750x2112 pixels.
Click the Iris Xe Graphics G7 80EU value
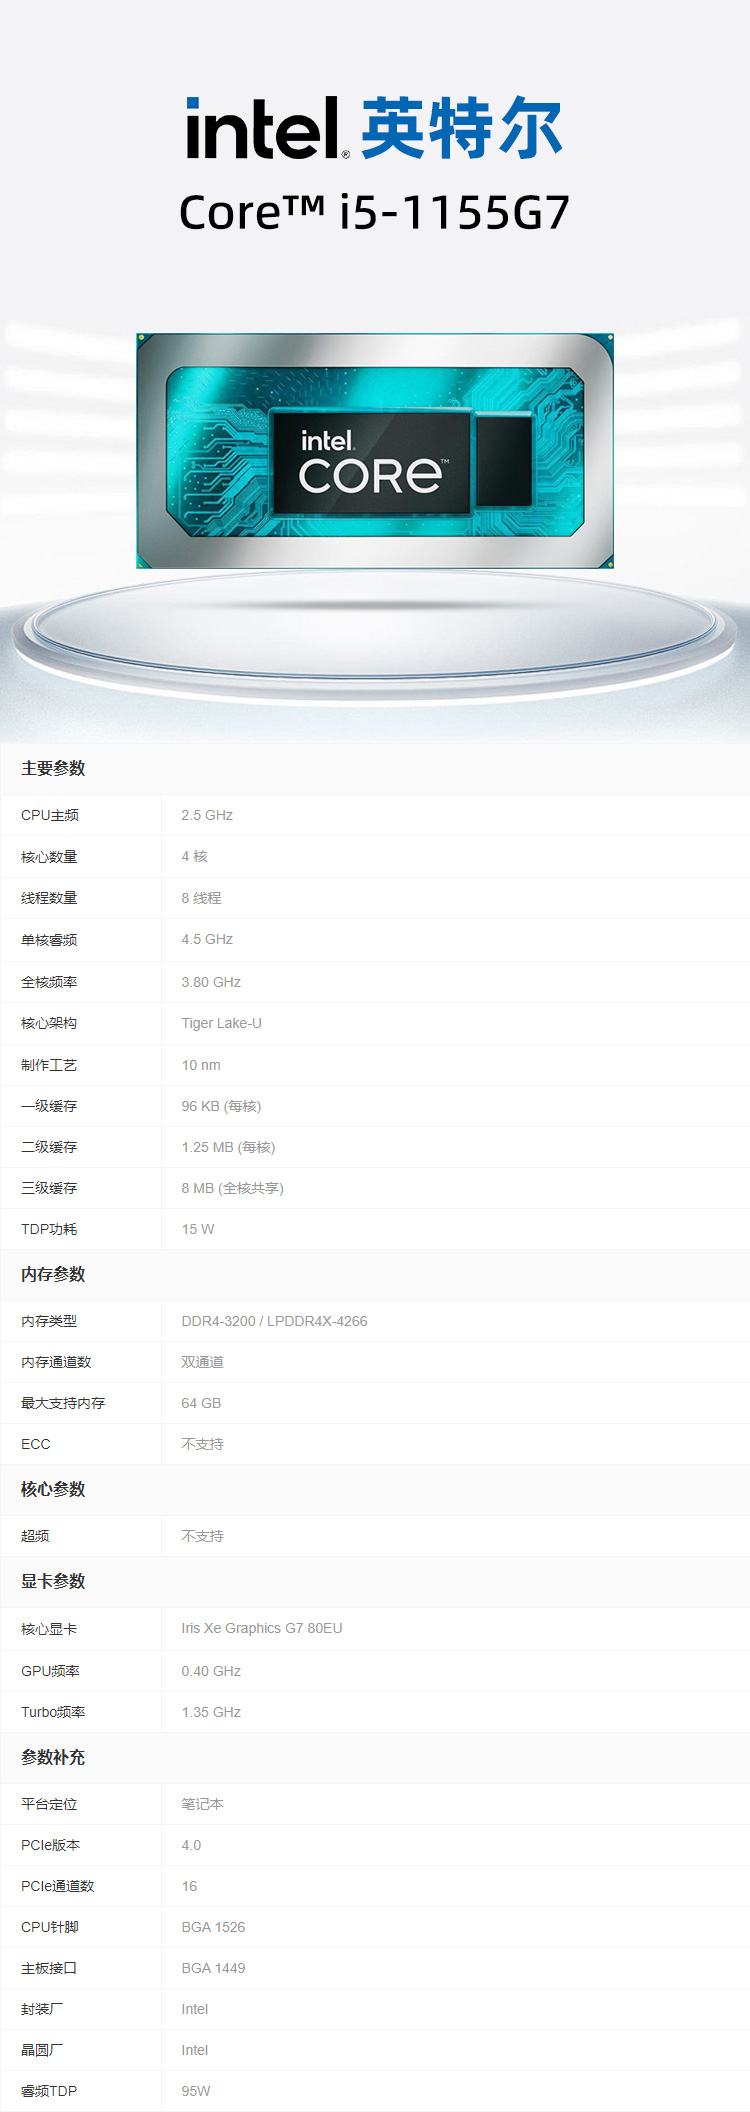click(x=262, y=1628)
